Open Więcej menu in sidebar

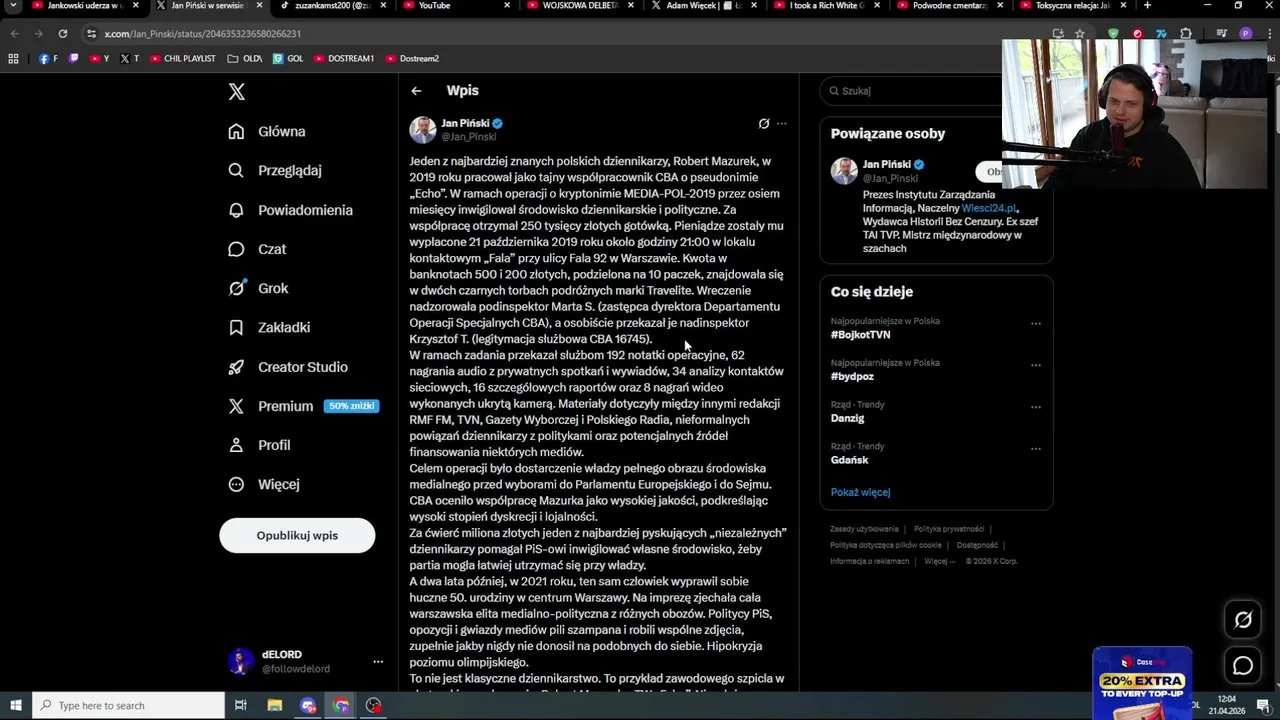pyautogui.click(x=264, y=484)
